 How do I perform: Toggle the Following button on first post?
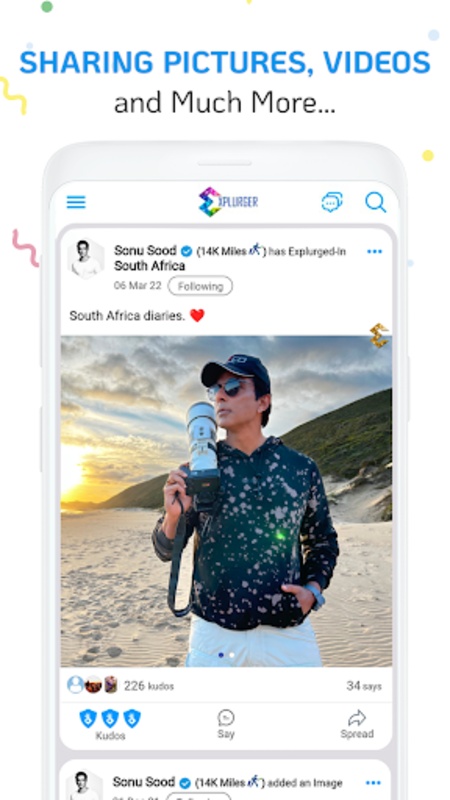[200, 286]
